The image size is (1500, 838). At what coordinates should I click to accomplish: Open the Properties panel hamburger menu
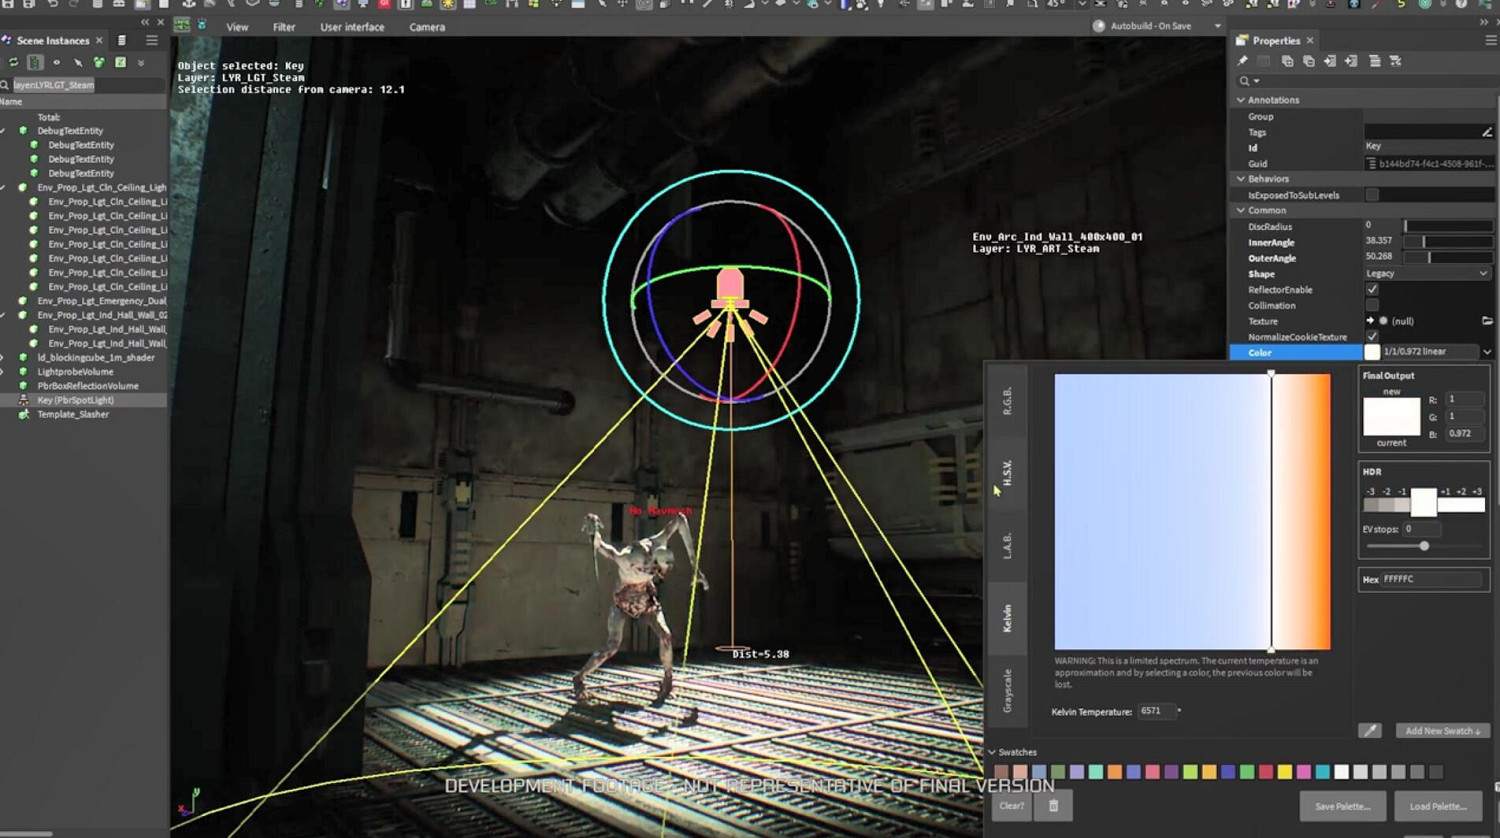point(1490,40)
